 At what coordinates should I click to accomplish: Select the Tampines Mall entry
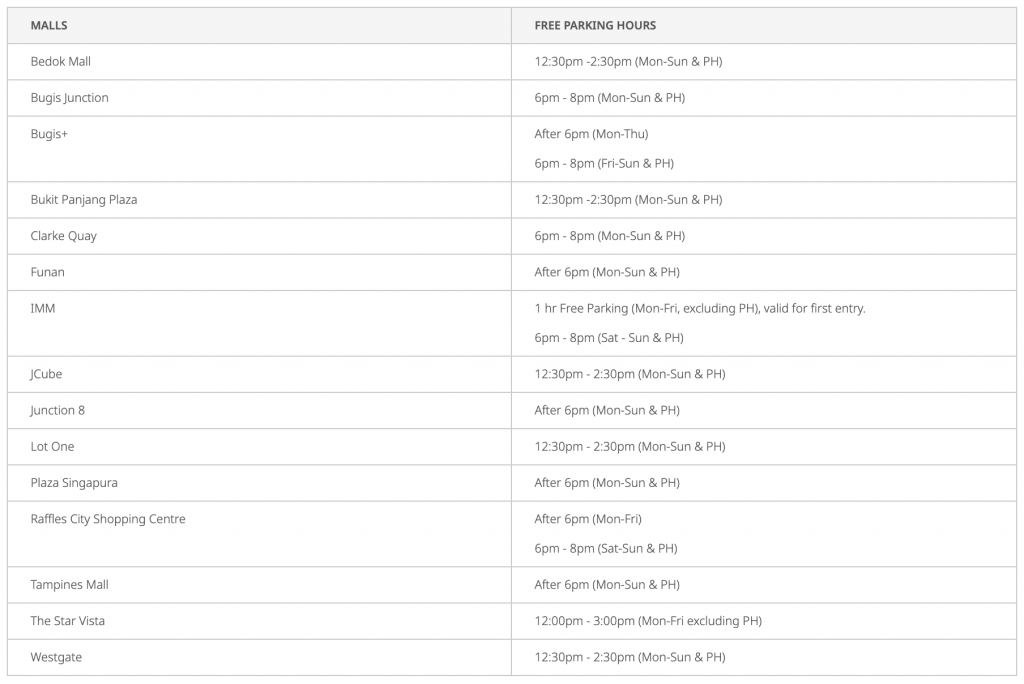click(x=69, y=585)
